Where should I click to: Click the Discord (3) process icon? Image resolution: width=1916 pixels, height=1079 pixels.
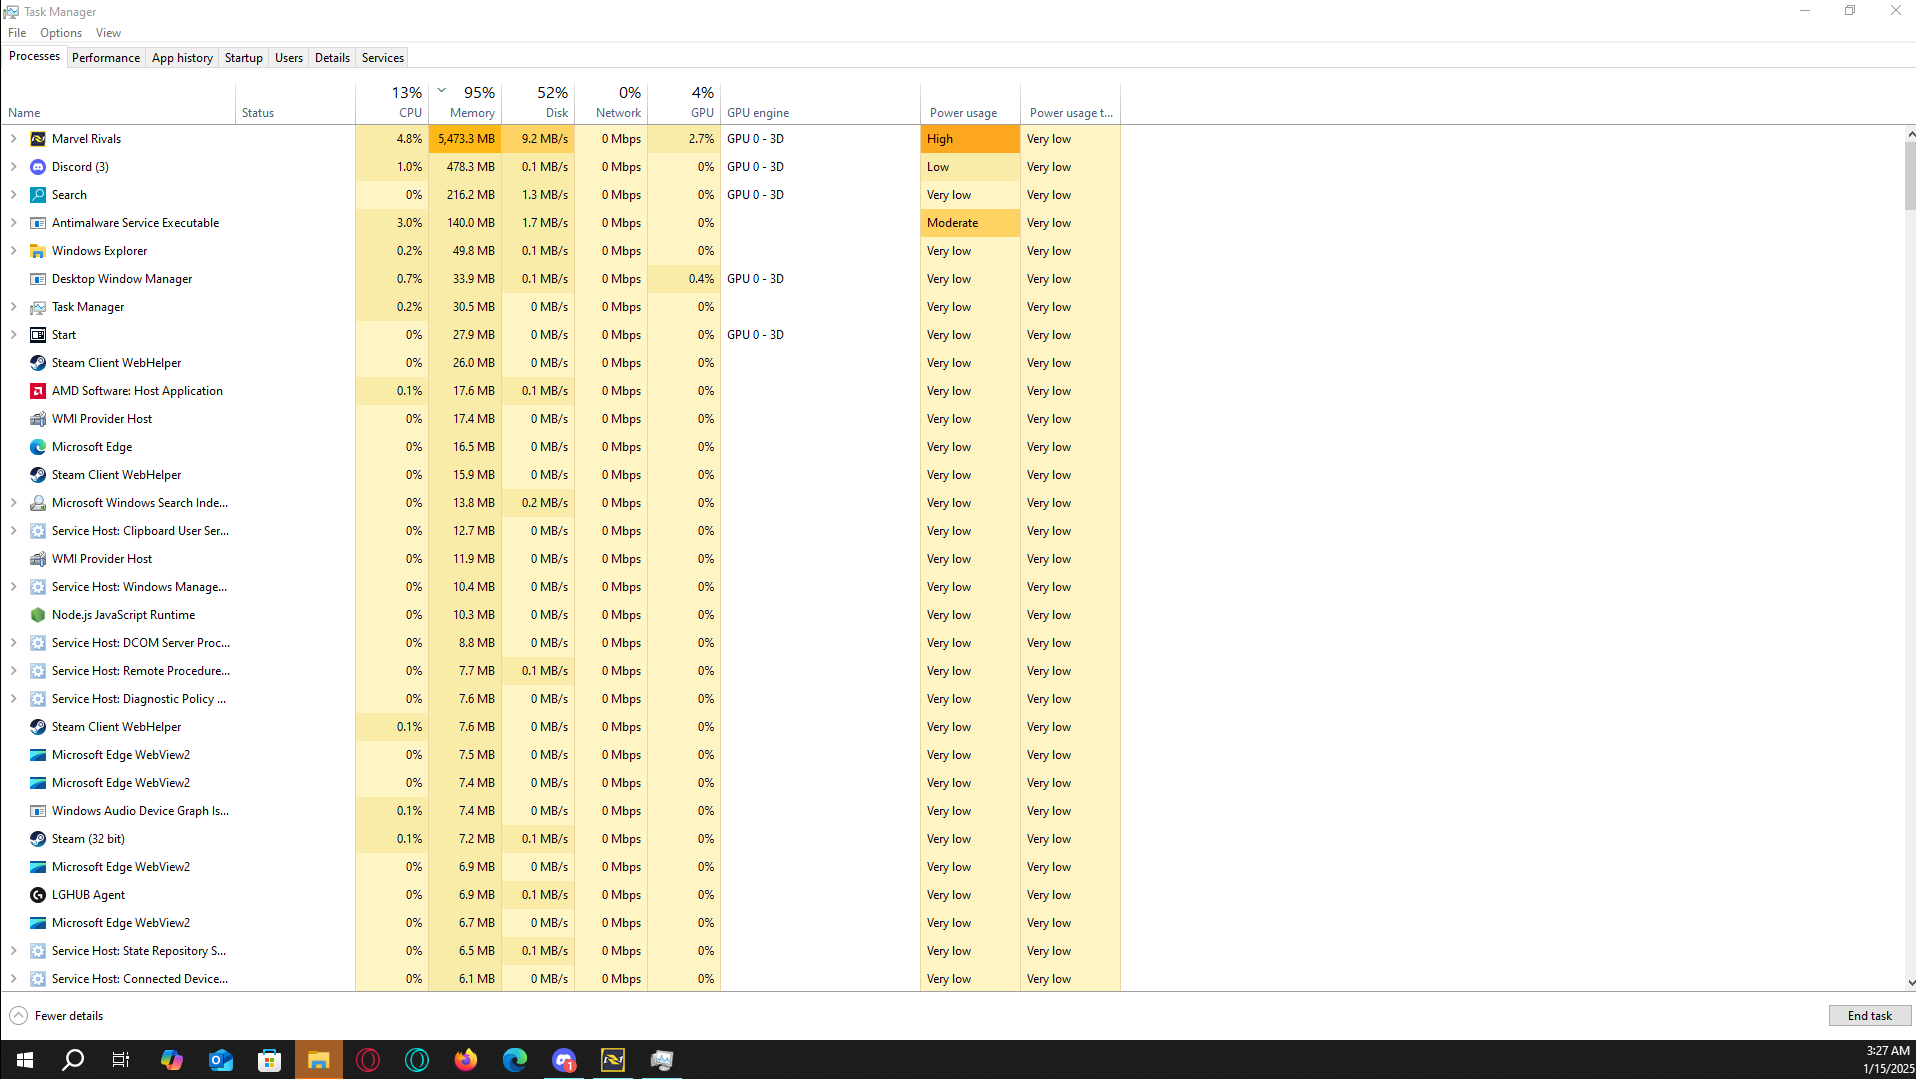(x=38, y=167)
